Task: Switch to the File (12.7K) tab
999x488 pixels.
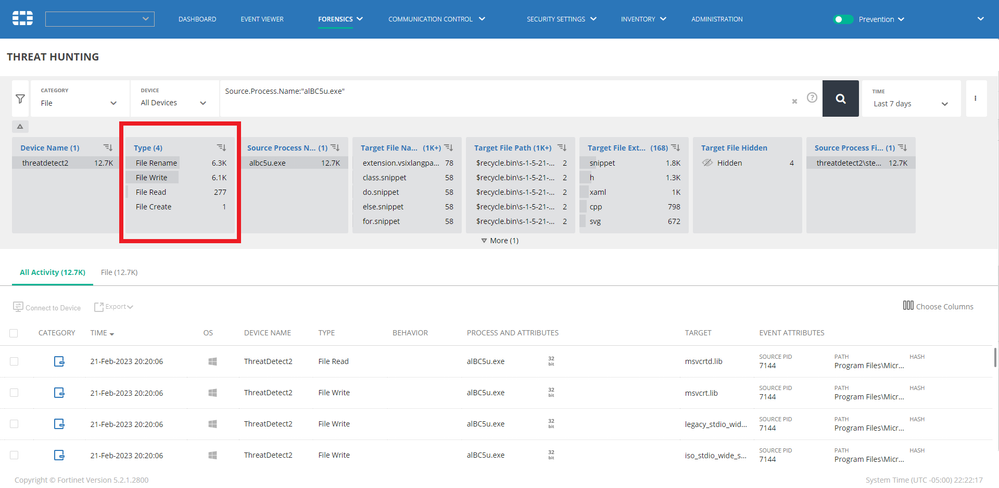Action: 119,272
